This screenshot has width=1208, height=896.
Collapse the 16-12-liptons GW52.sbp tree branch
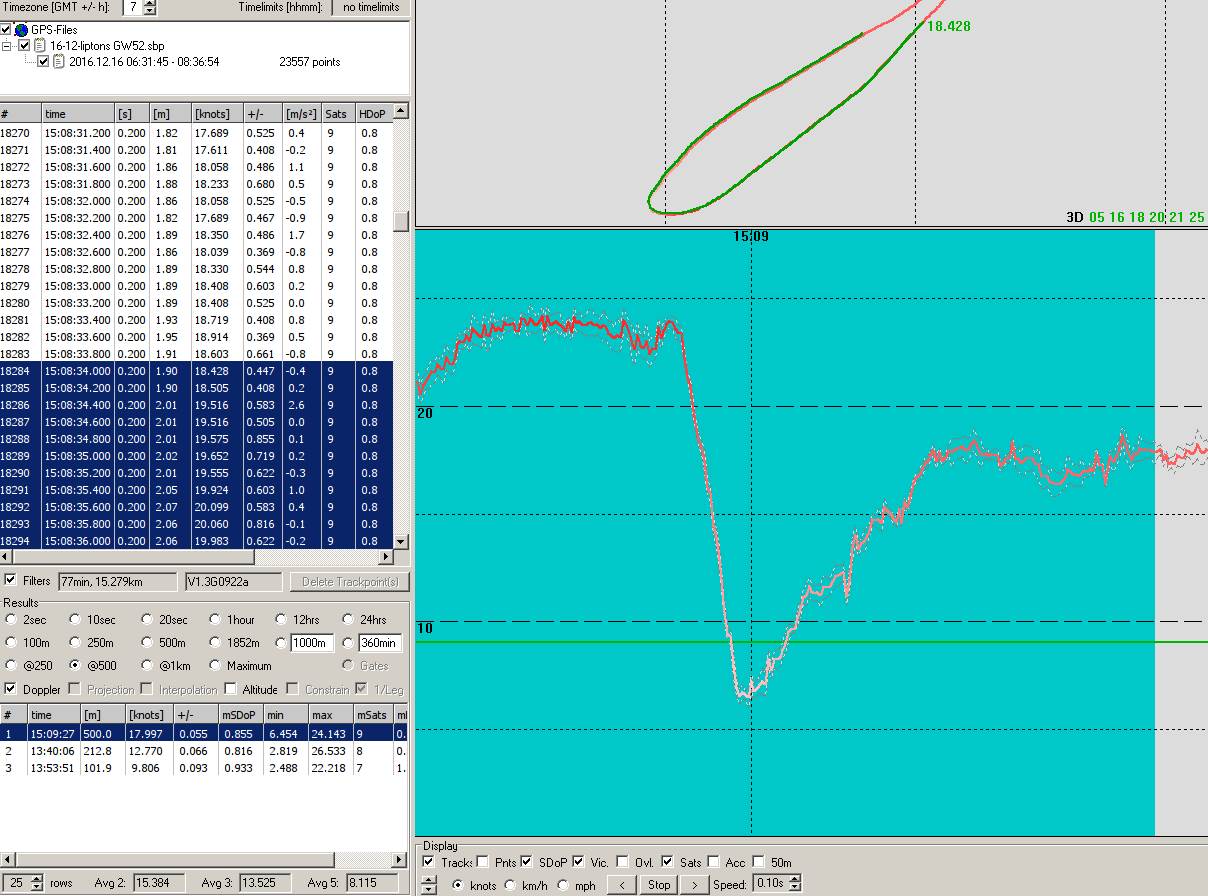click(6, 46)
